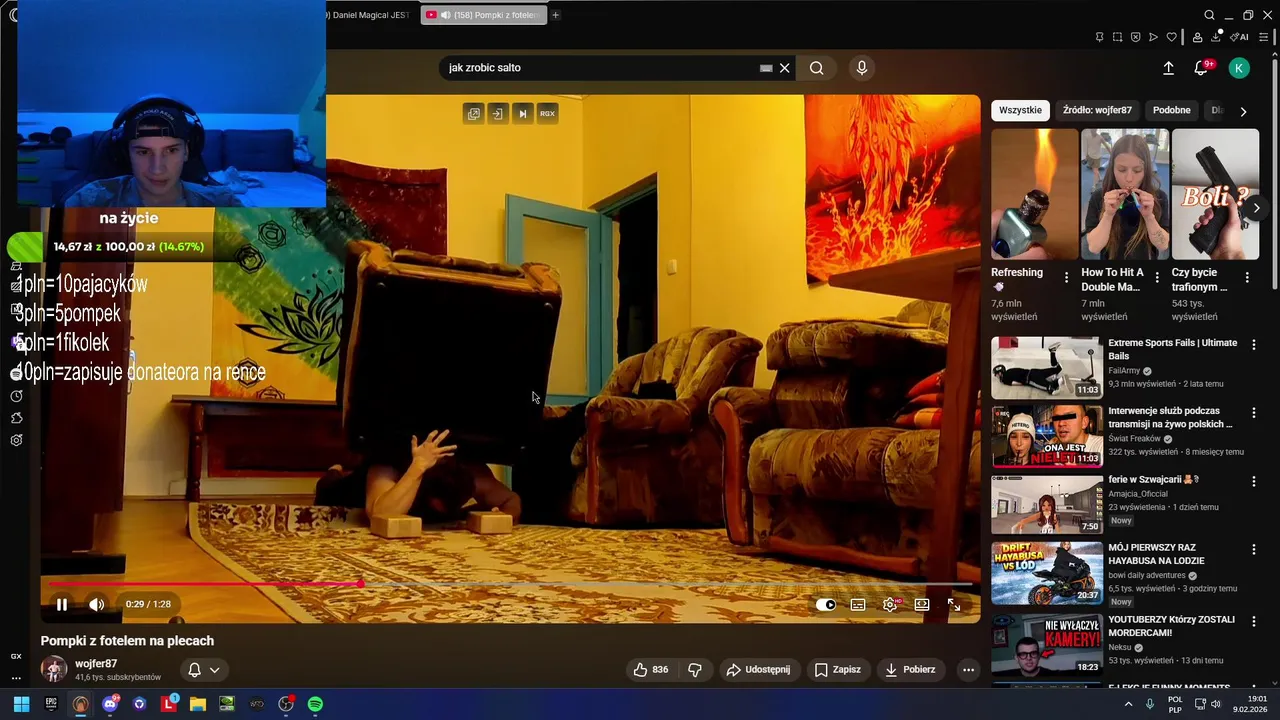Open a new browser tab with plus
The image size is (1280, 720).
555,15
